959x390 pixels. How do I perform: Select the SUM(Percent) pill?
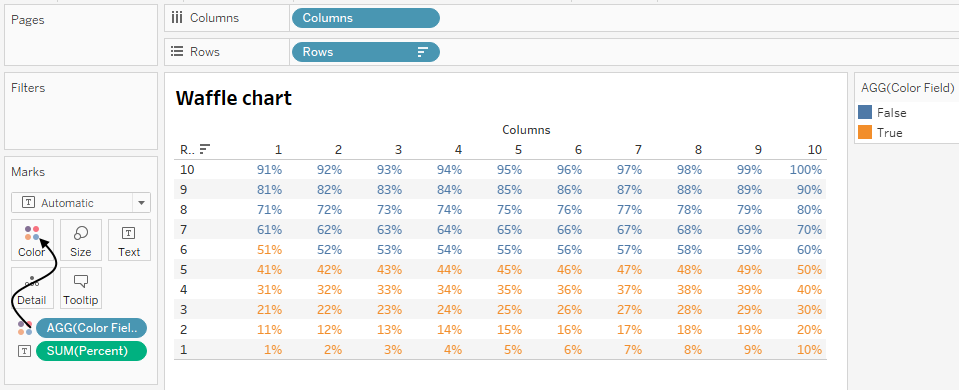tap(92, 351)
